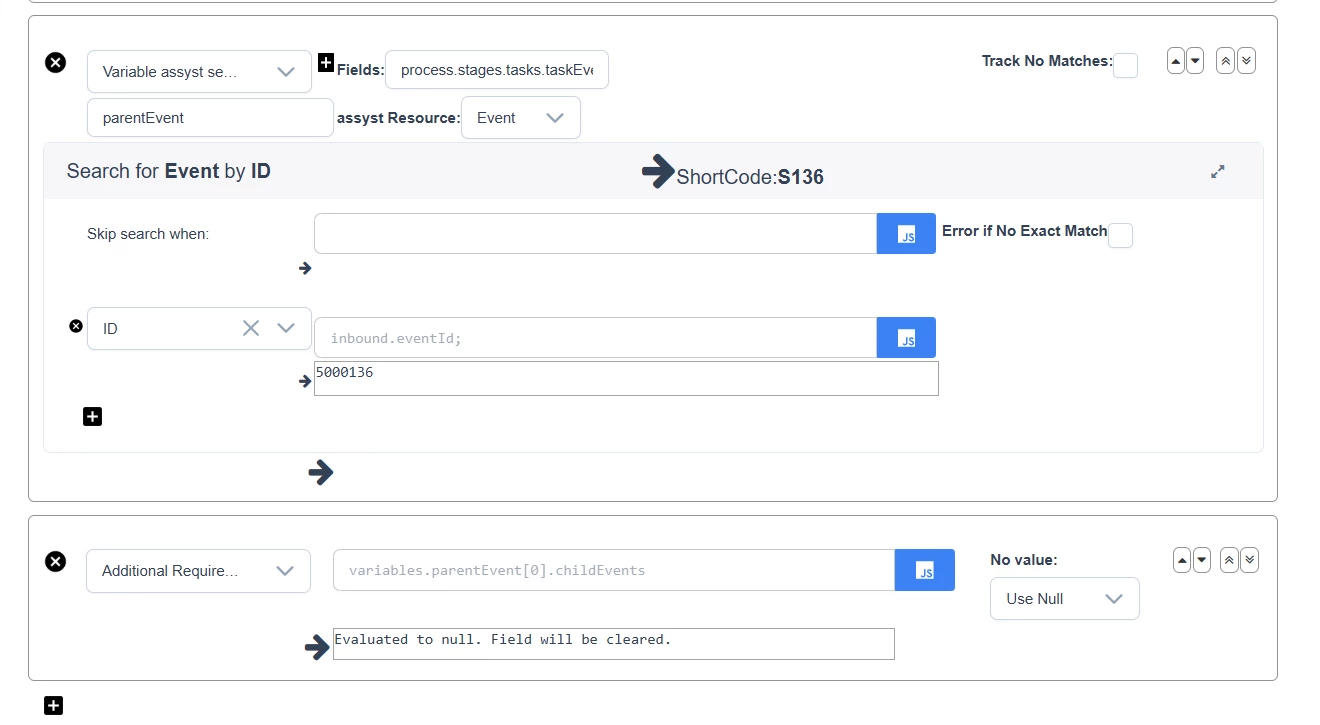The width and height of the screenshot is (1320, 725).
Task: Open JS editor for inbound.eventId expression
Action: 906,338
